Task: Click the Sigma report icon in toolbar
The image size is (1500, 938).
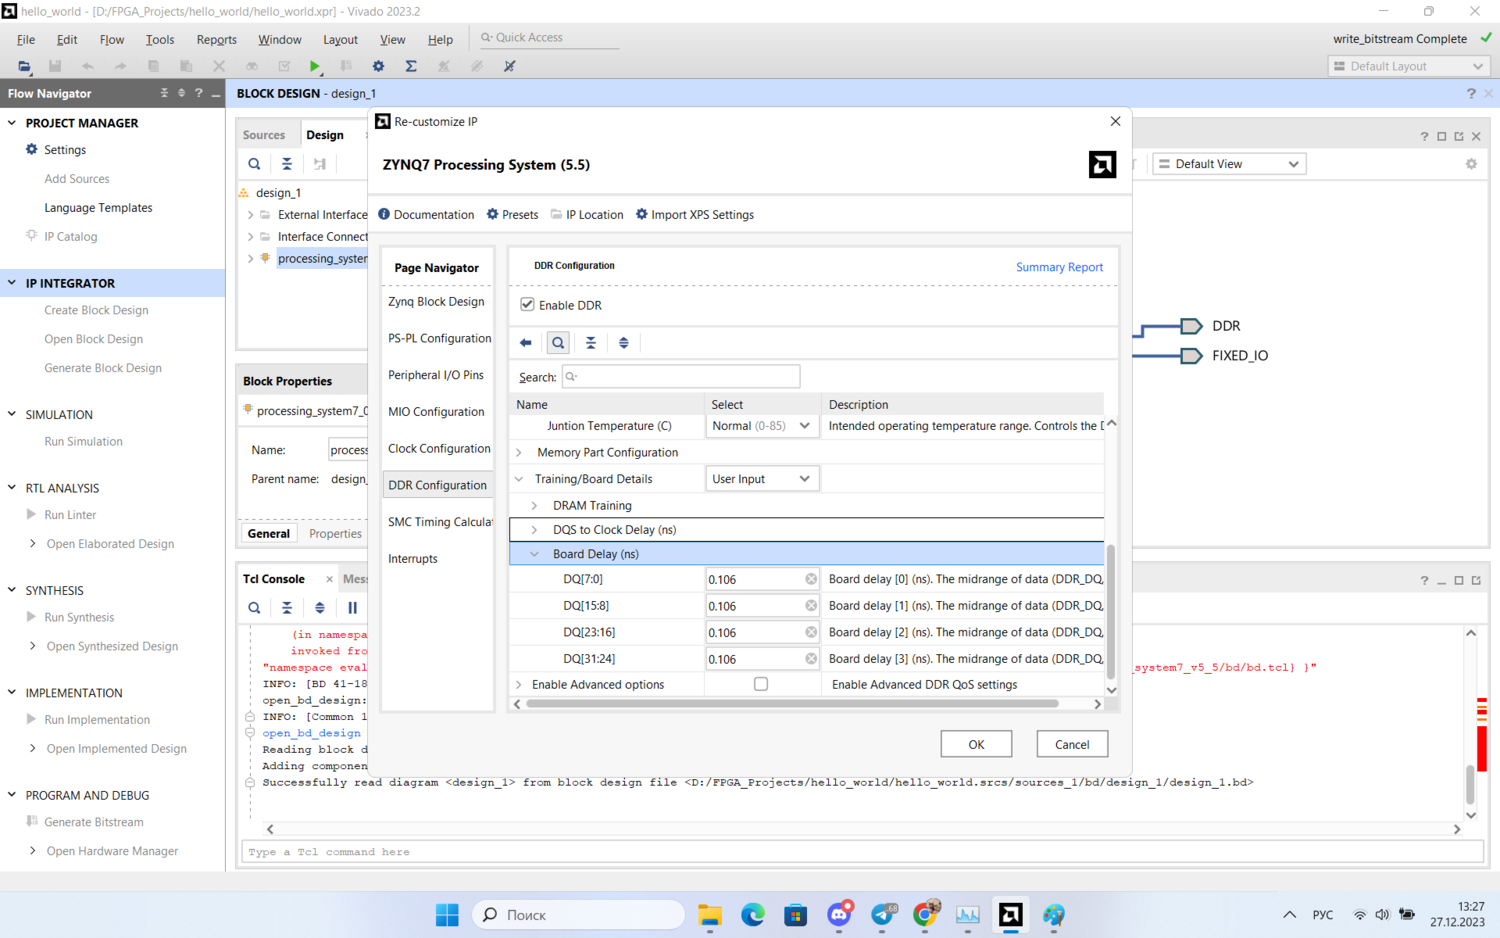Action: coord(411,66)
